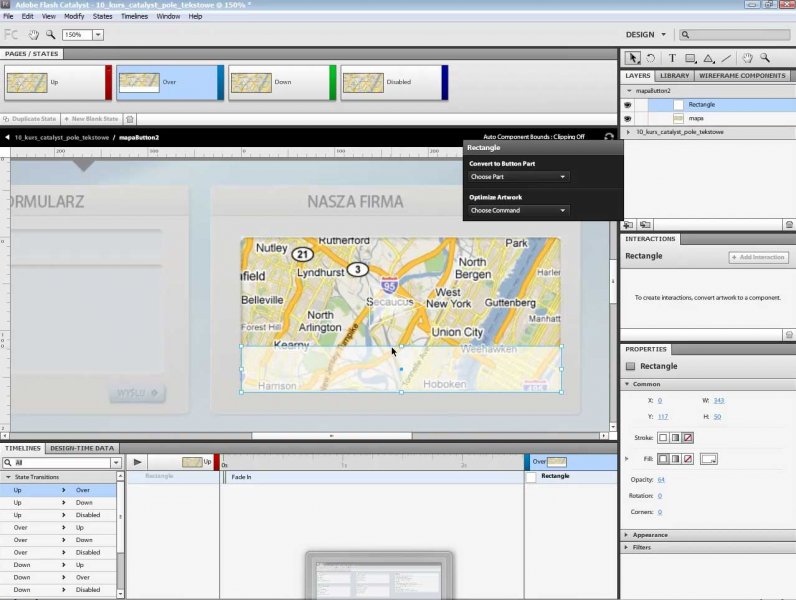Open the Modify menu

[74, 17]
